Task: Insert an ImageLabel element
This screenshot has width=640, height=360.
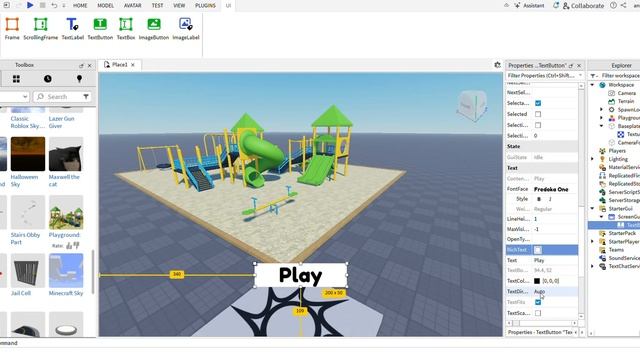Action: point(186,29)
